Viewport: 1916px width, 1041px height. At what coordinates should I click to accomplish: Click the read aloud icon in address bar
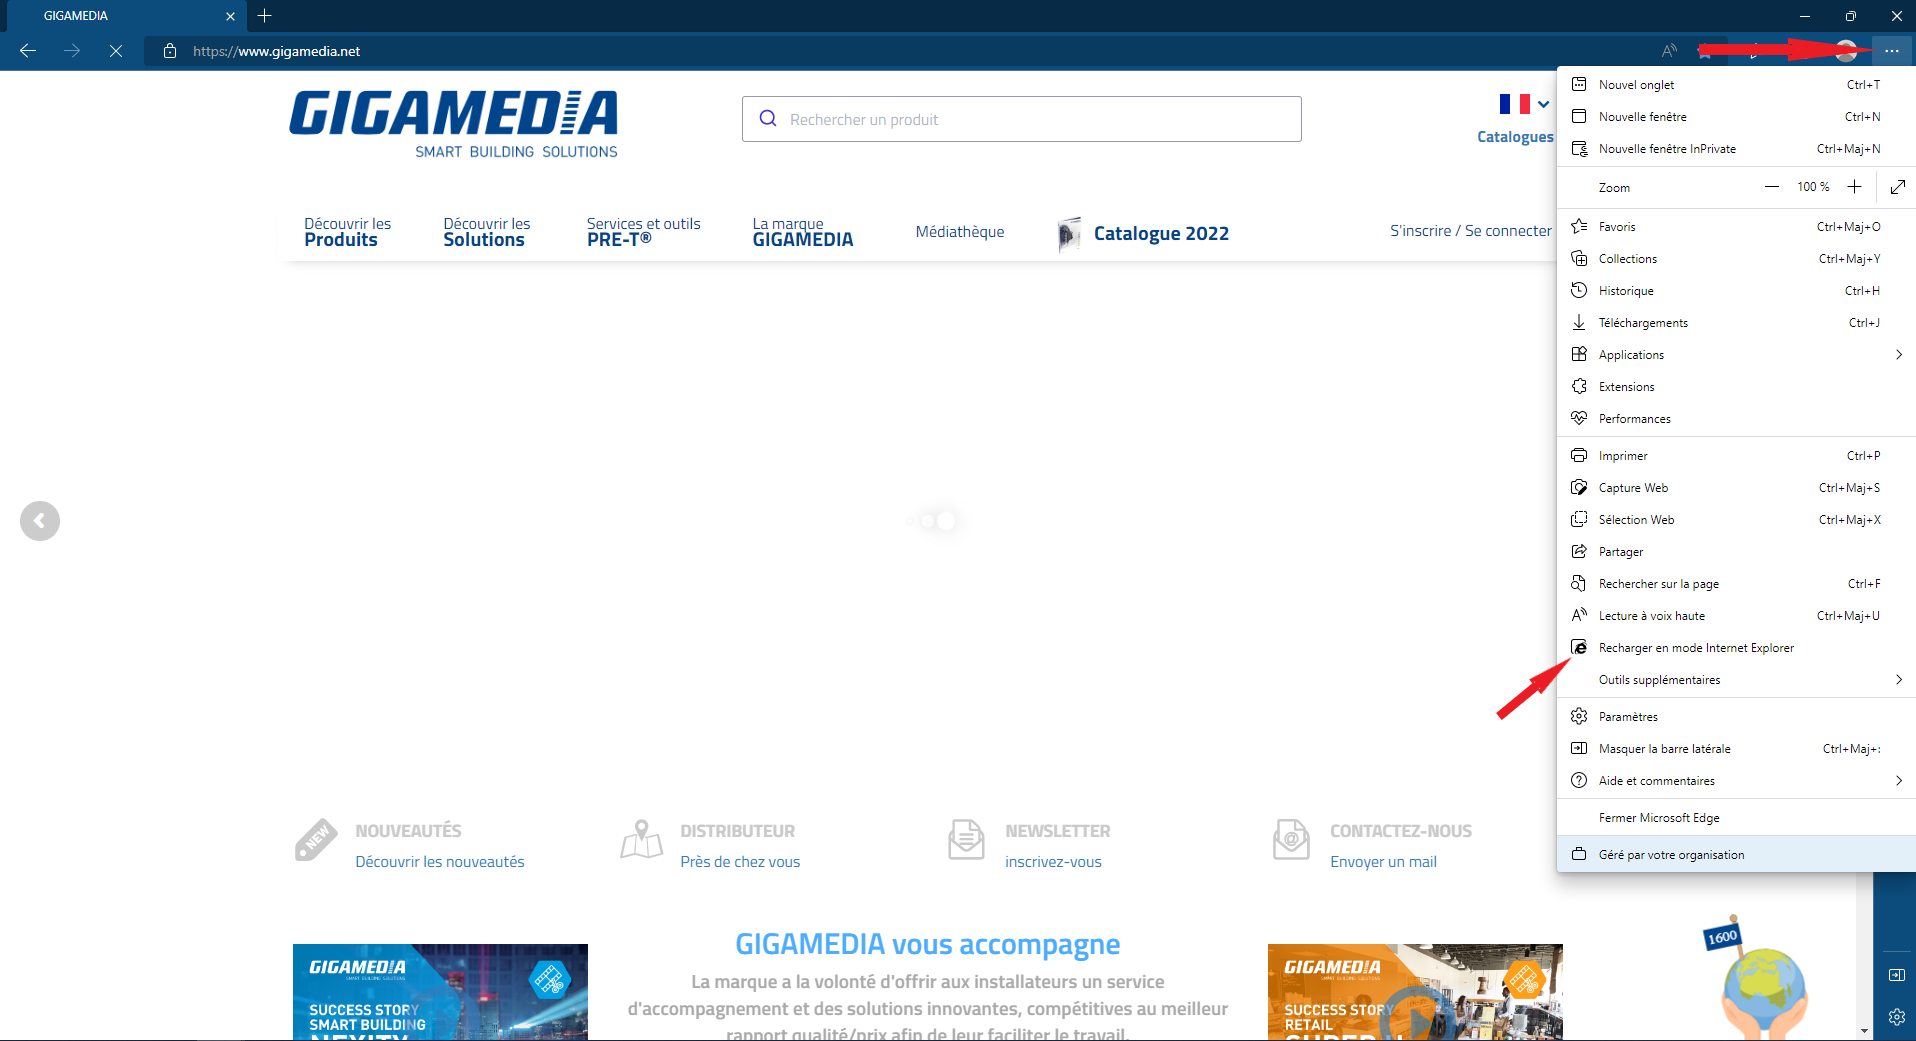coord(1669,51)
